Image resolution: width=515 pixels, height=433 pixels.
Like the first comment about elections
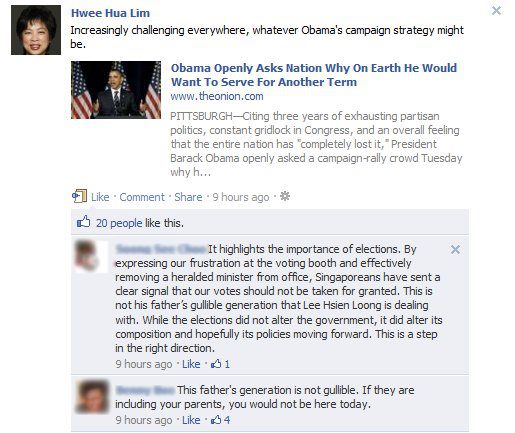[x=191, y=364]
